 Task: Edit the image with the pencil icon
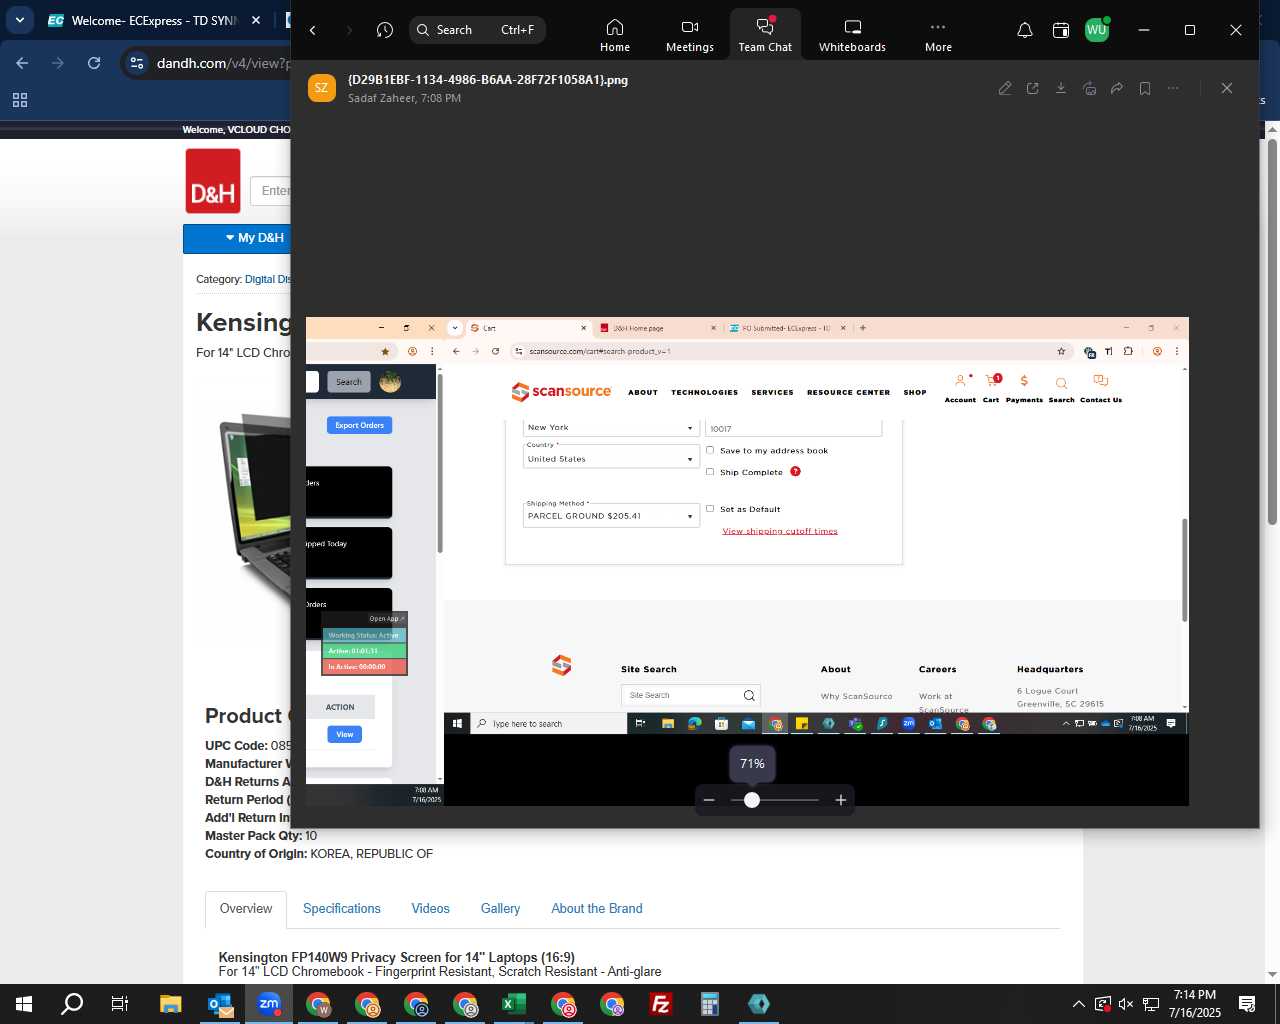(x=1005, y=88)
